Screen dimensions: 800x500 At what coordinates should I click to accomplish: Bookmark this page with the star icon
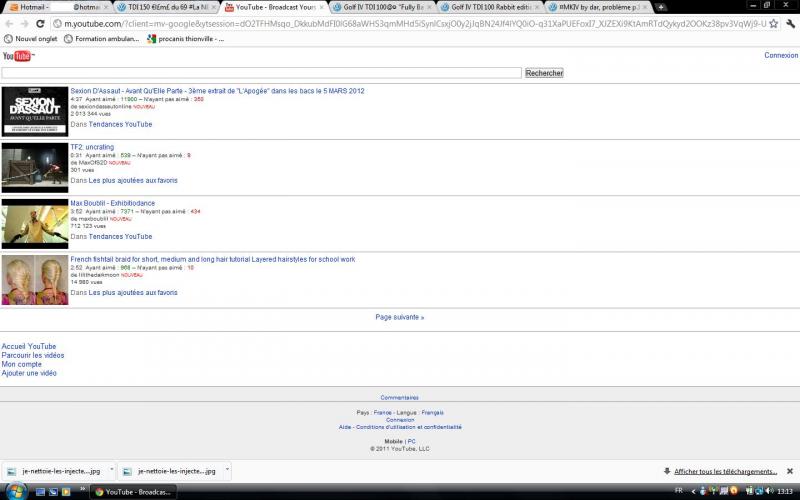tap(773, 23)
